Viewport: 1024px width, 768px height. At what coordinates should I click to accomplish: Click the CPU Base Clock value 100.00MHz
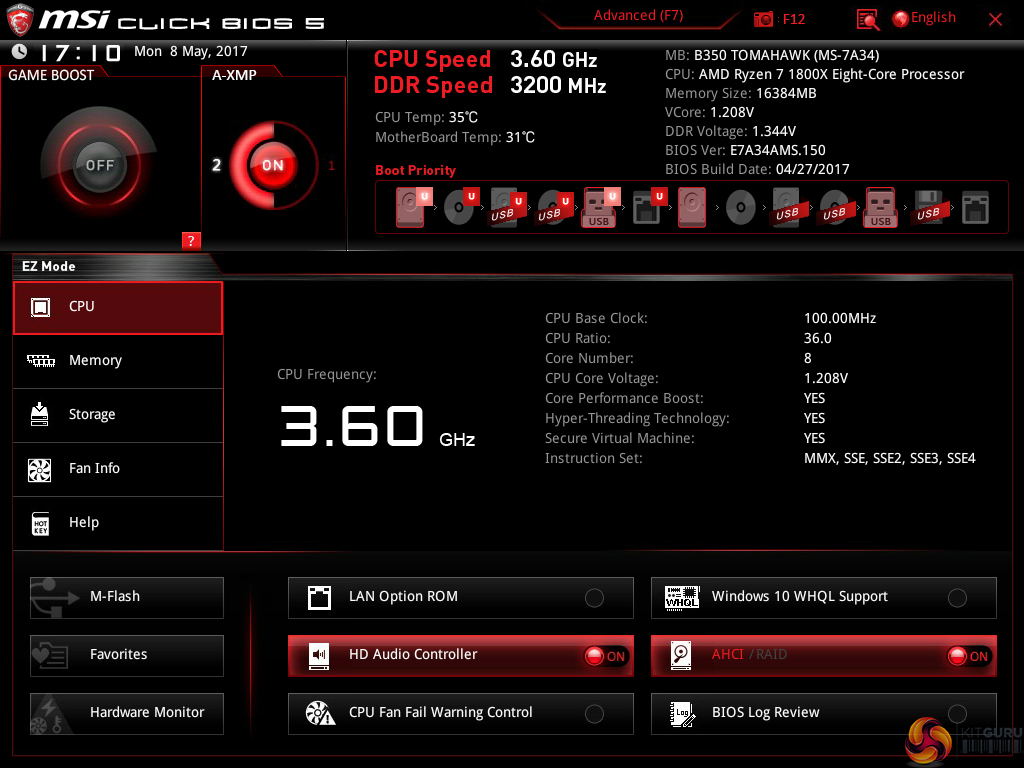pos(840,319)
